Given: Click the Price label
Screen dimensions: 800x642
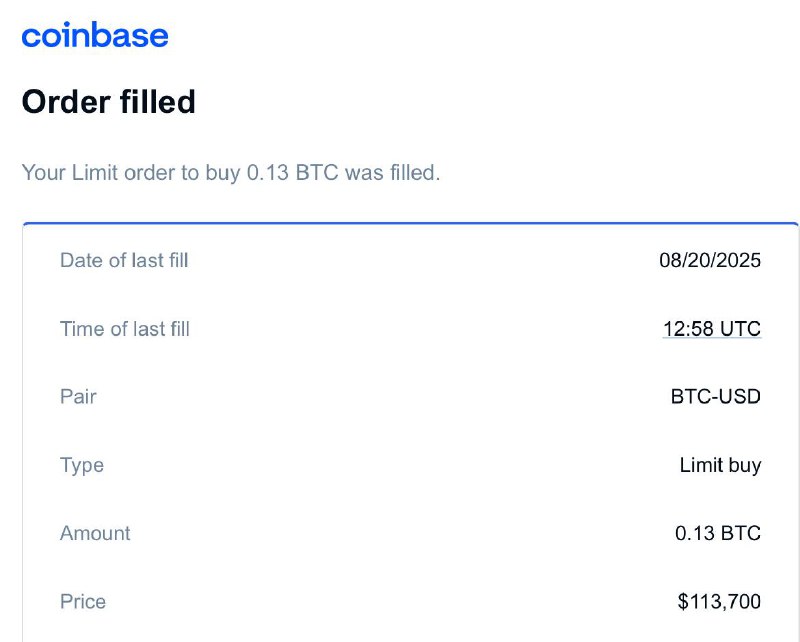Looking at the screenshot, I should point(83,602).
